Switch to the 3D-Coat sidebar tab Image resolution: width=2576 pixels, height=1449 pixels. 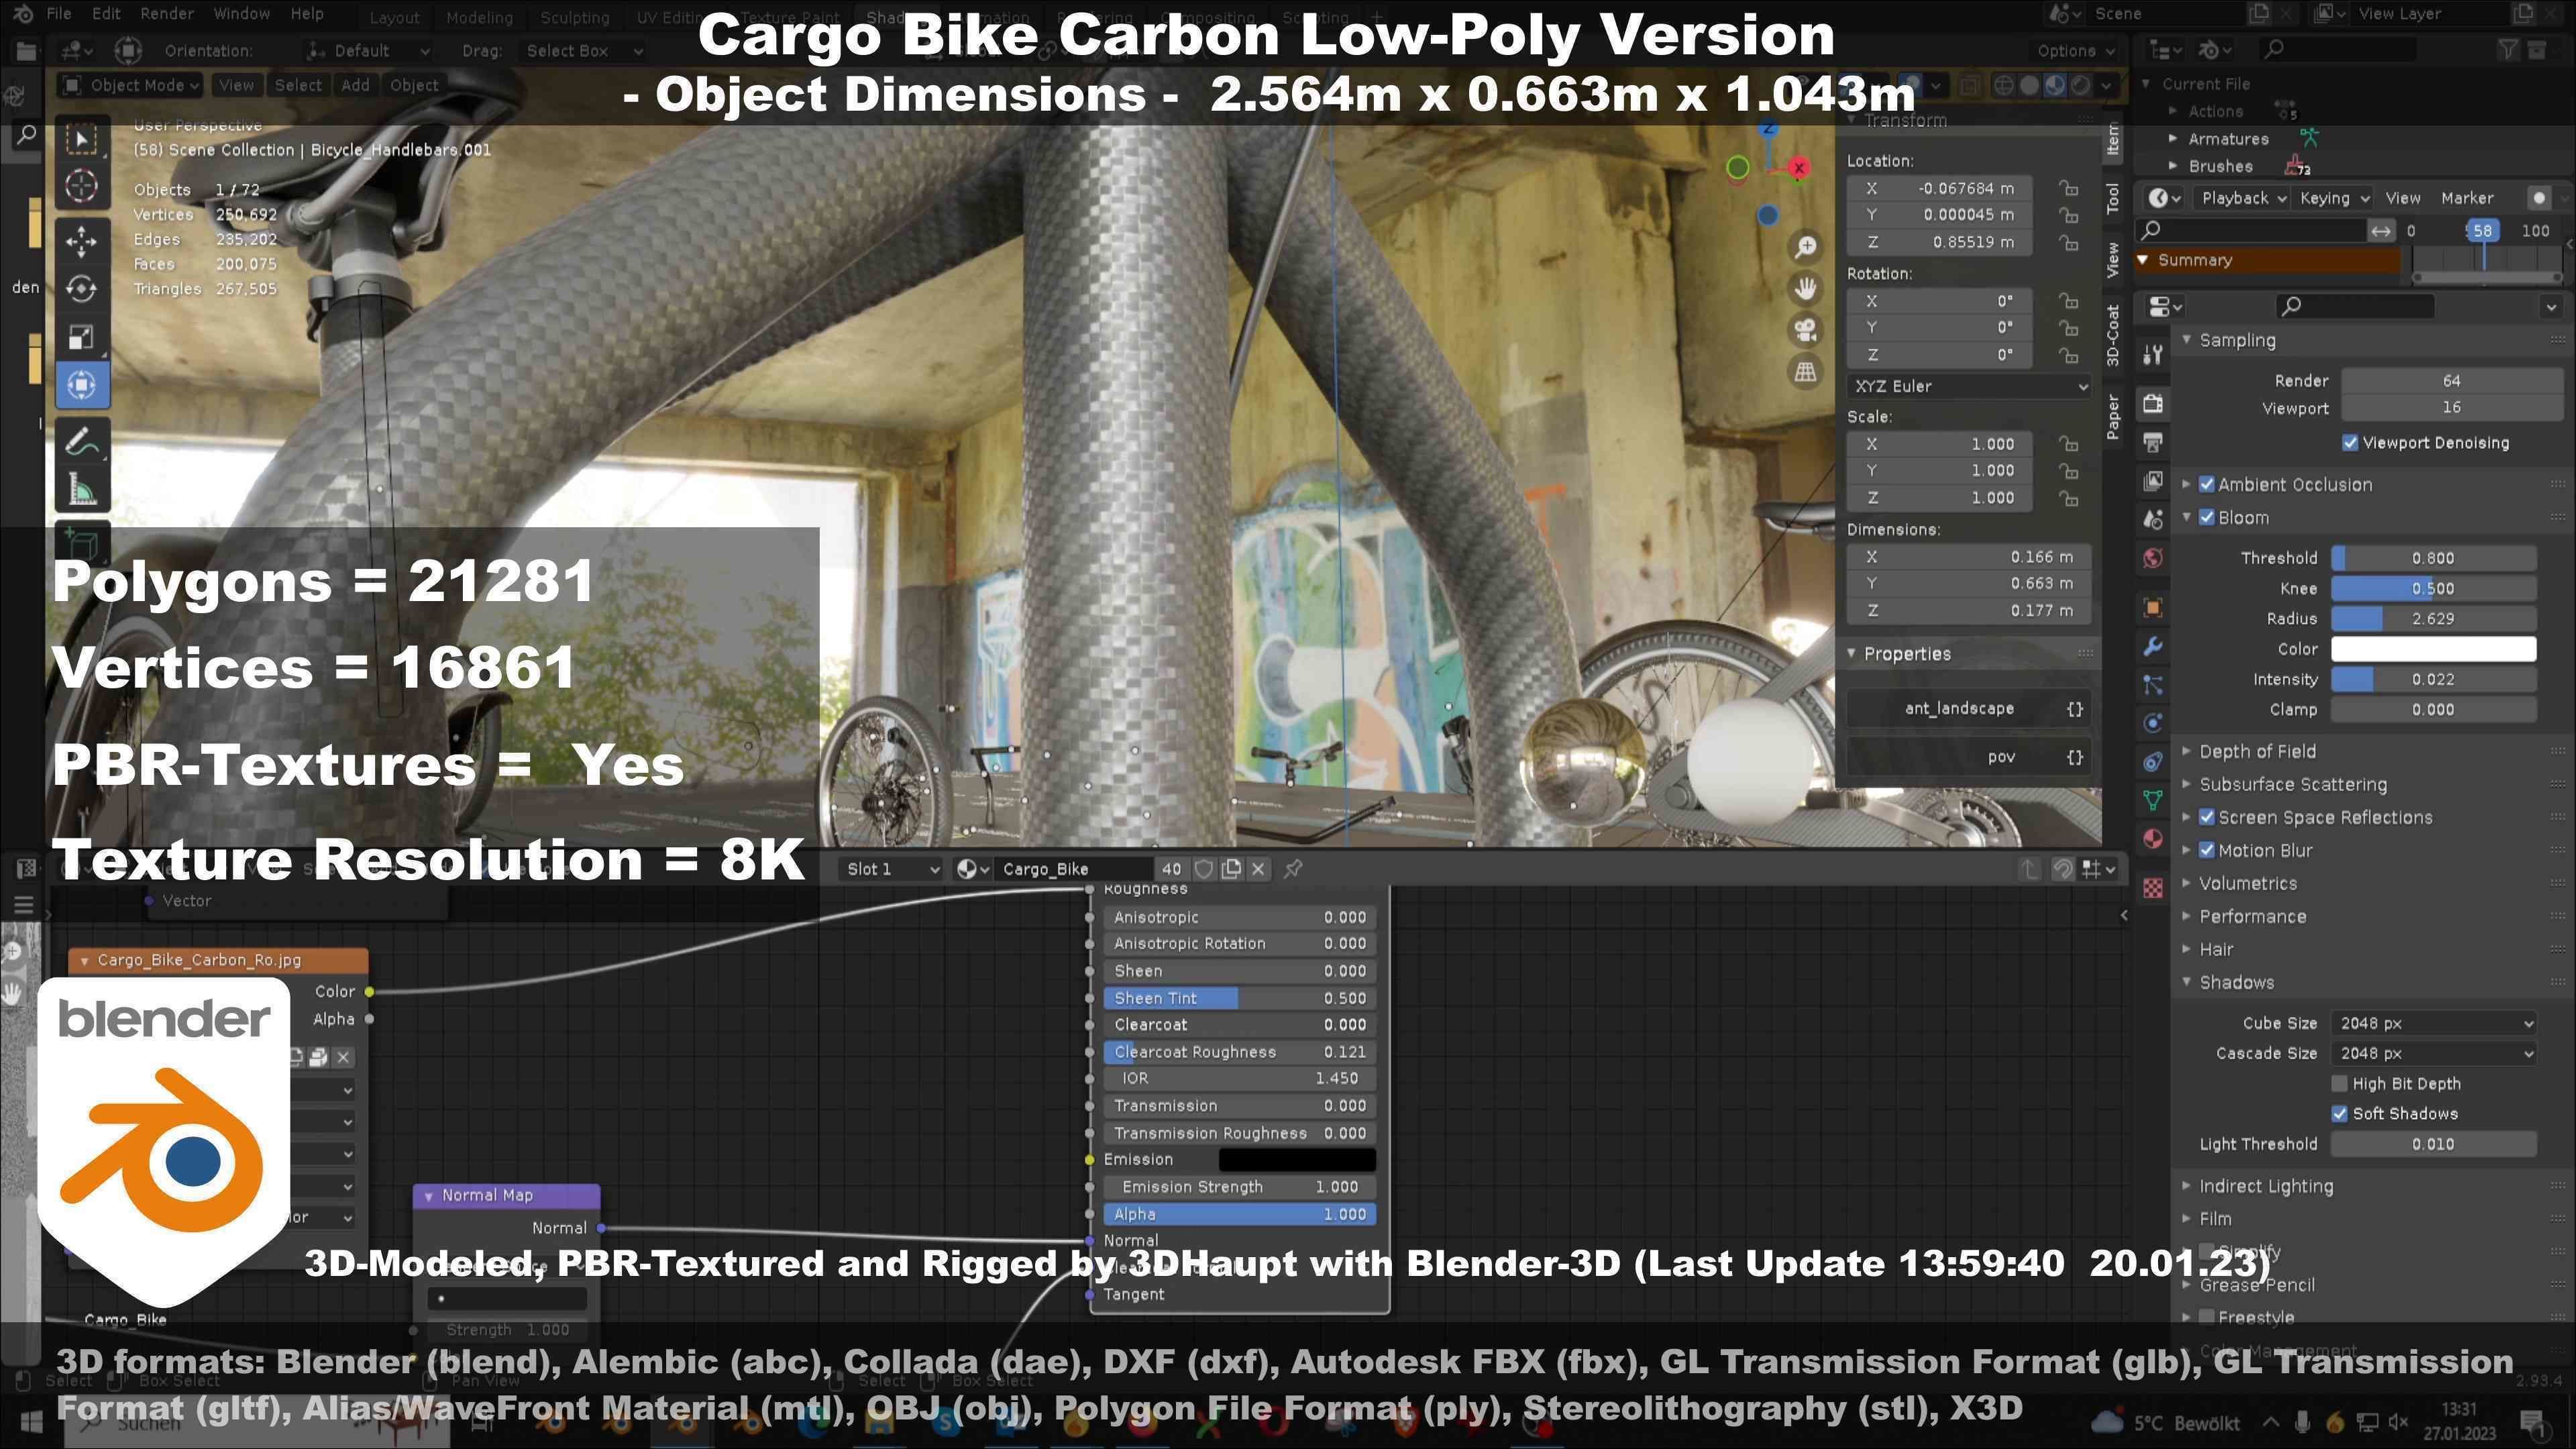2112,335
